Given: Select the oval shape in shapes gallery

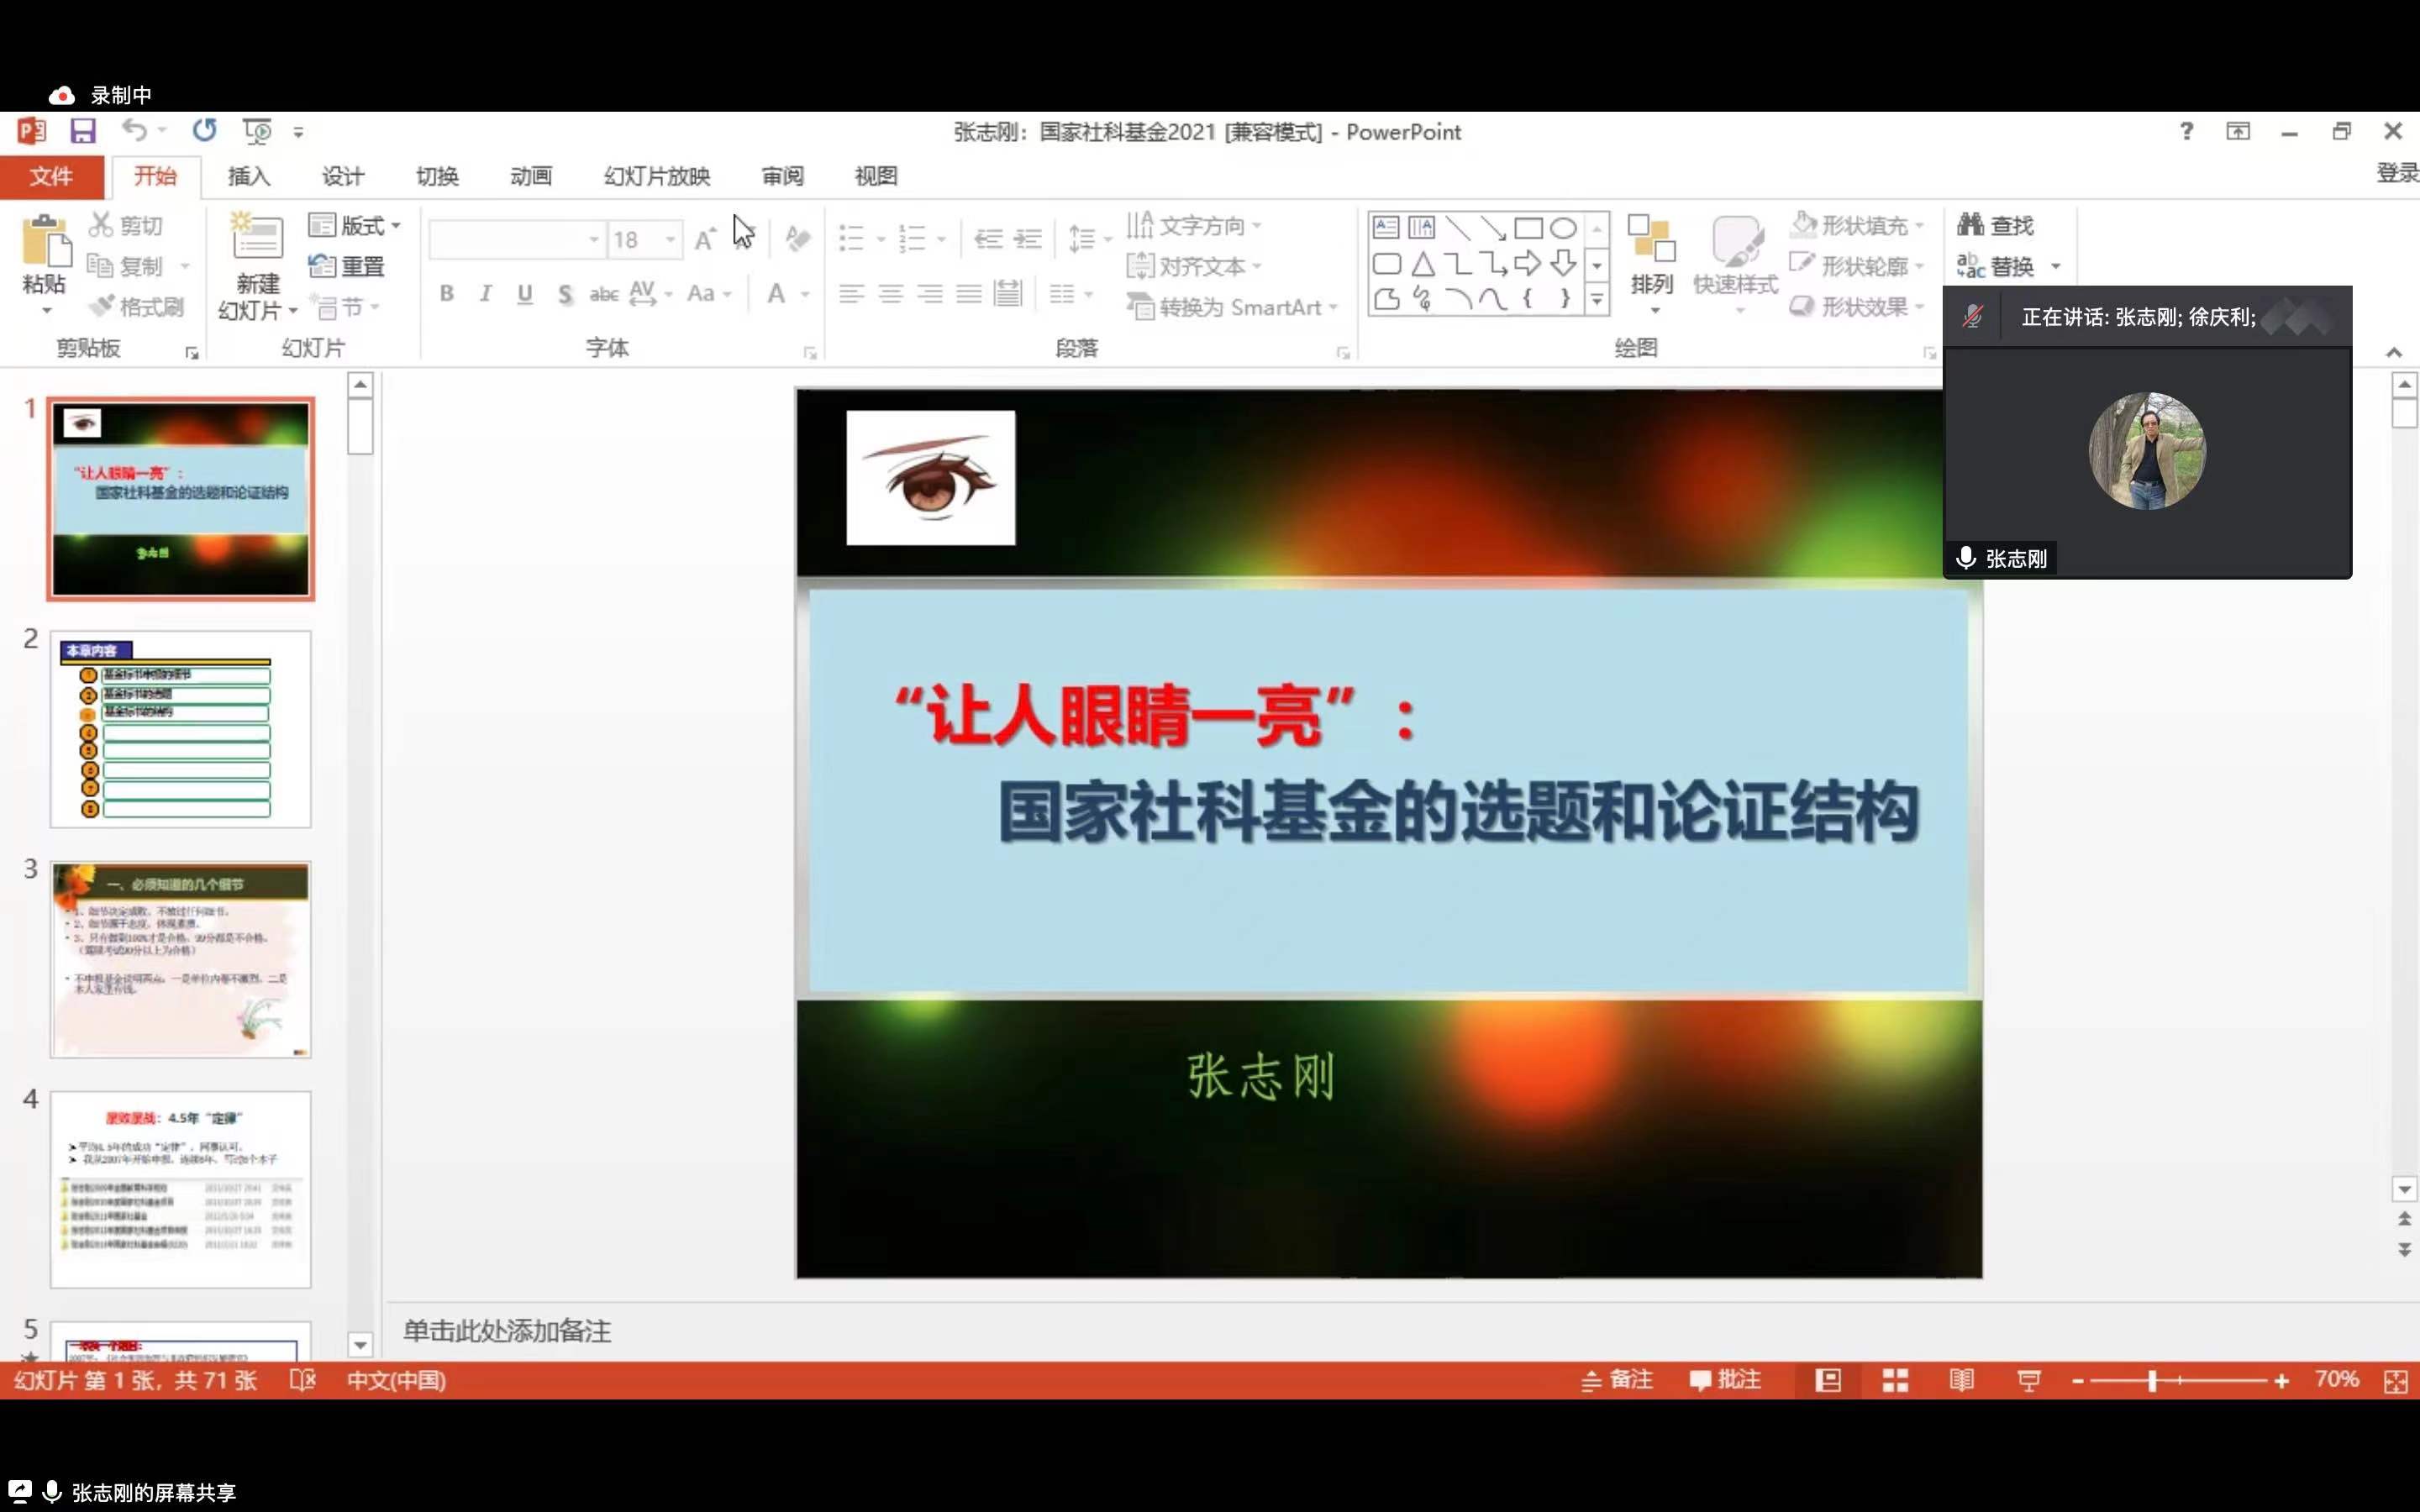Looking at the screenshot, I should (1563, 228).
